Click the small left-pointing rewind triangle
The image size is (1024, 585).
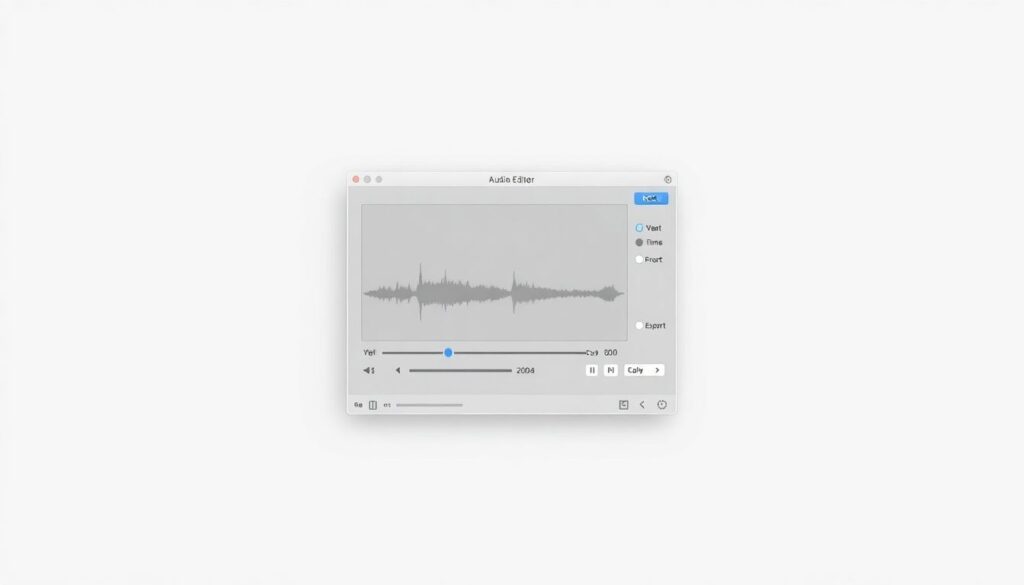[397, 370]
